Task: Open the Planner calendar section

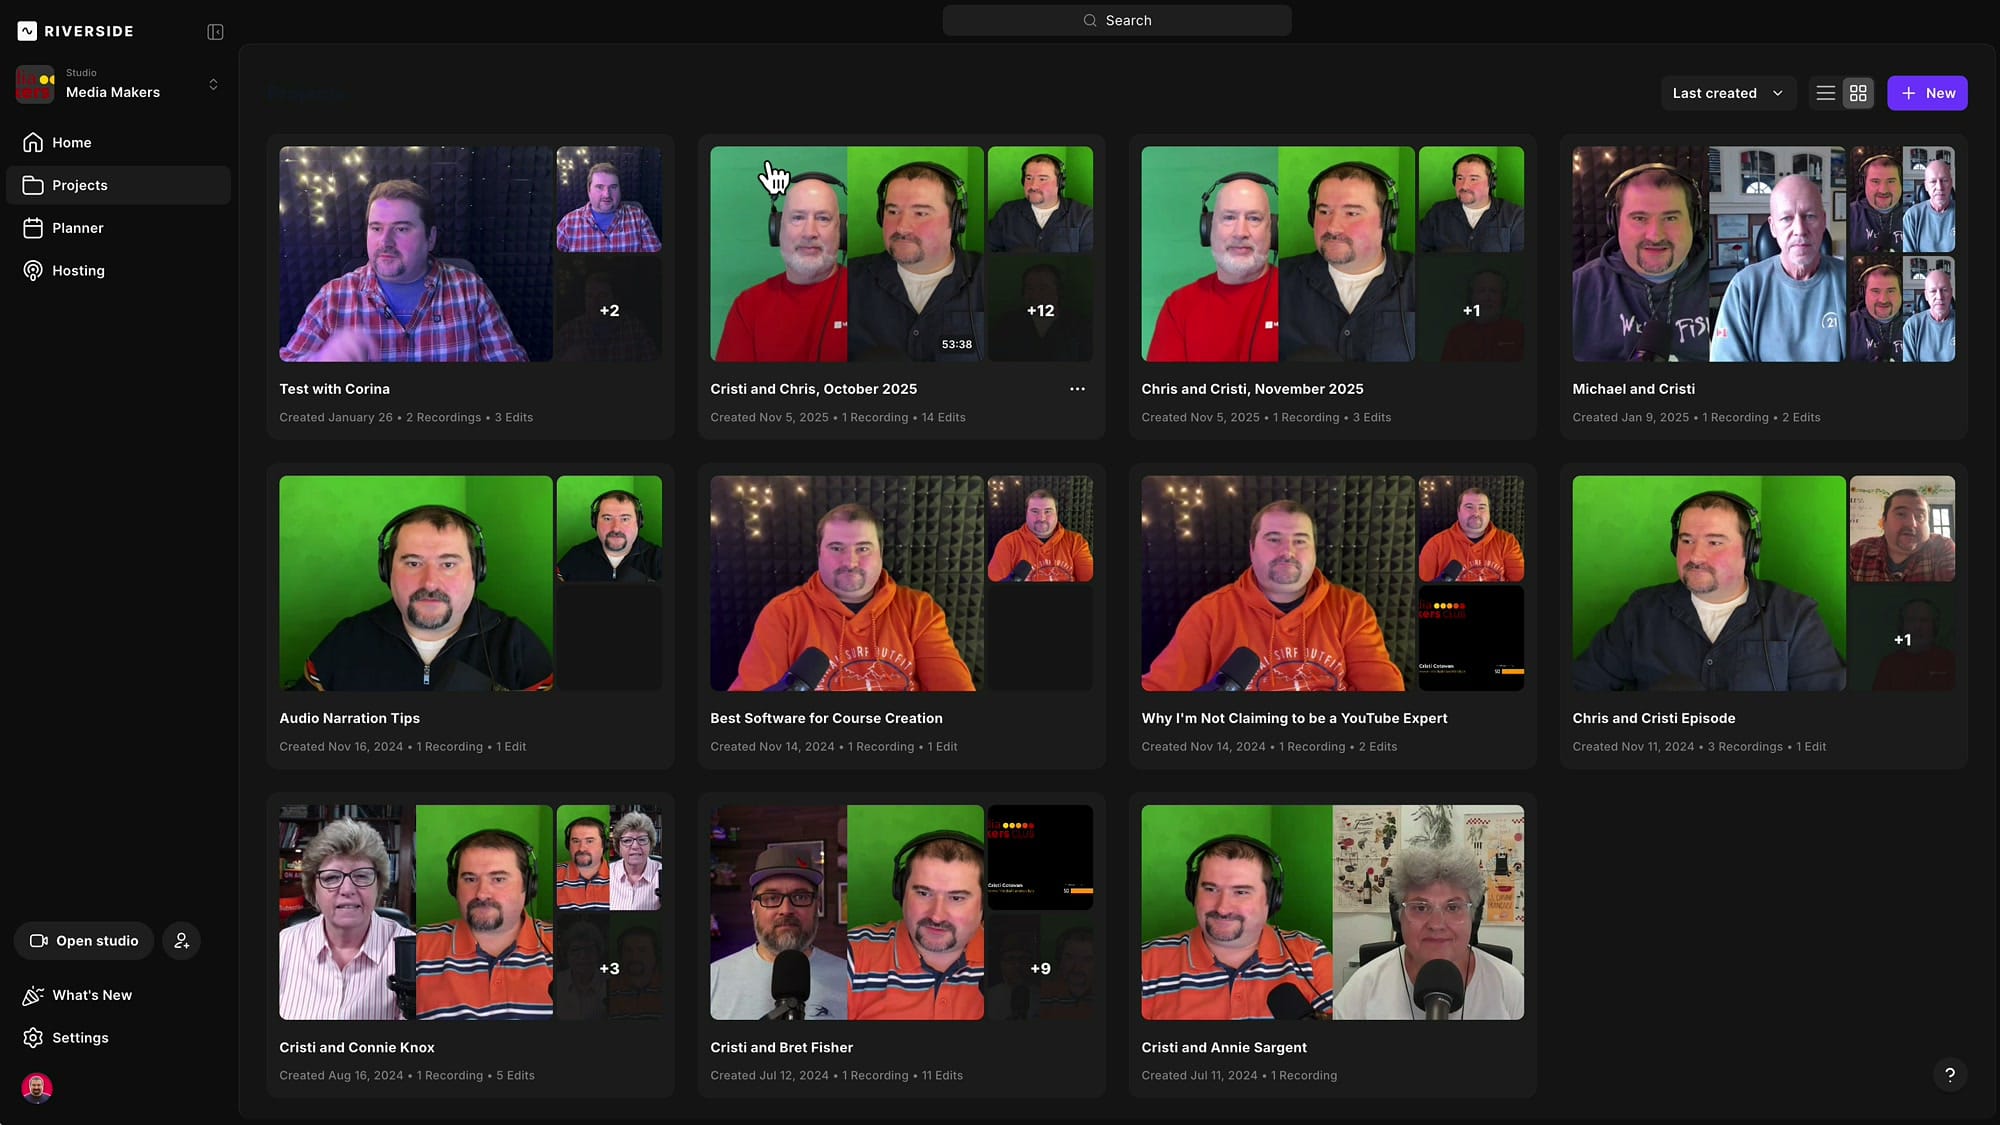Action: (77, 227)
